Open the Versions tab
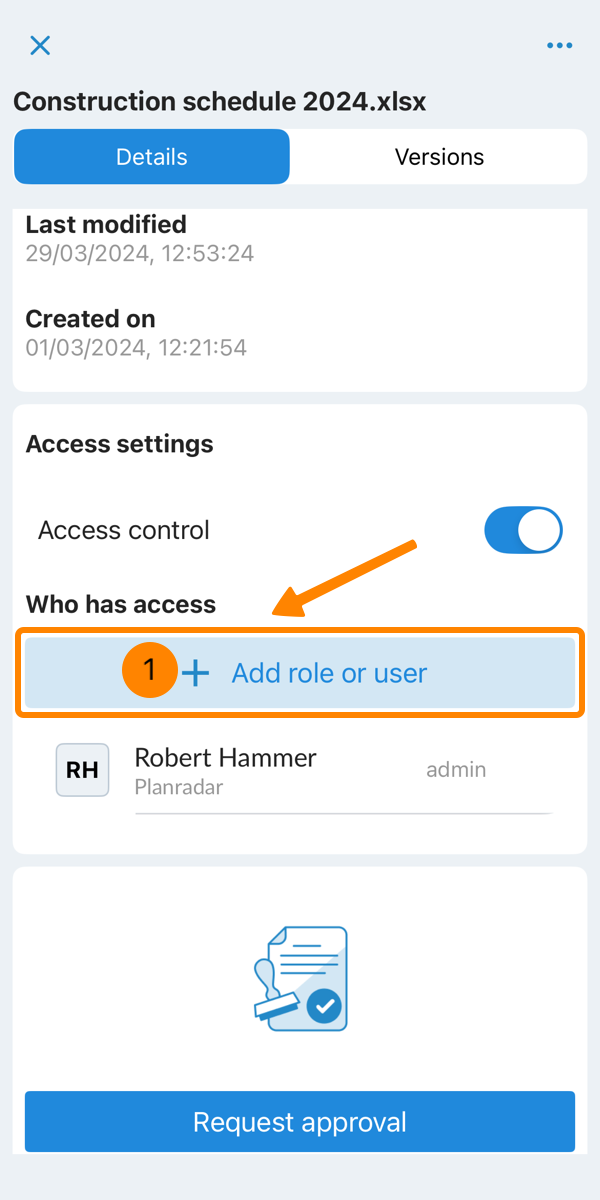This screenshot has height=1200, width=600. (439, 157)
